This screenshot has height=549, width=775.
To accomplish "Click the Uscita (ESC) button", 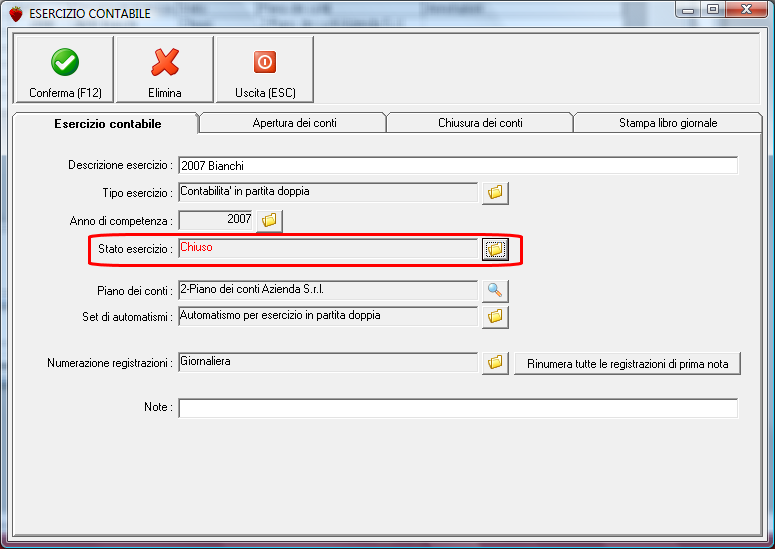I will coord(265,69).
